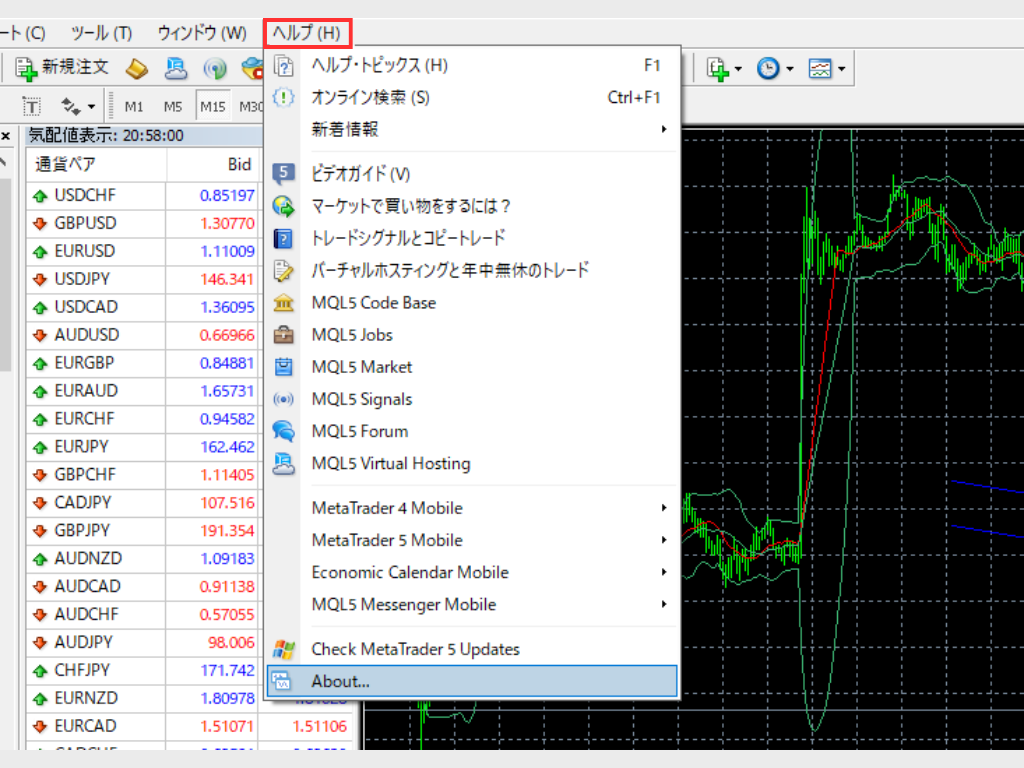The height and width of the screenshot is (768, 1024).
Task: Select バーチャルホスティングと年中無休のトレード entry
Action: point(472,270)
